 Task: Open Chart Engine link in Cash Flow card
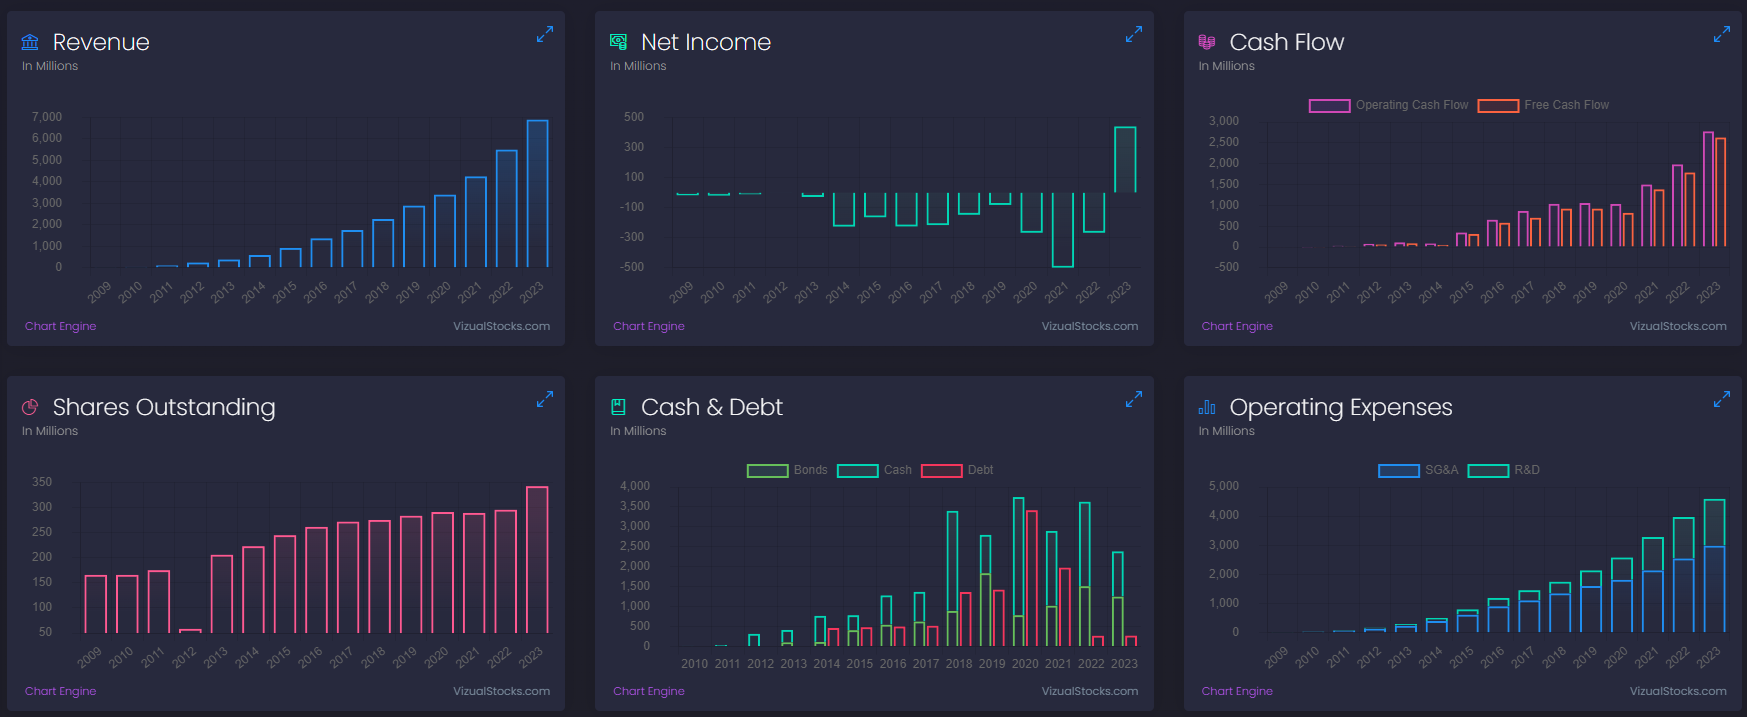pos(1237,326)
